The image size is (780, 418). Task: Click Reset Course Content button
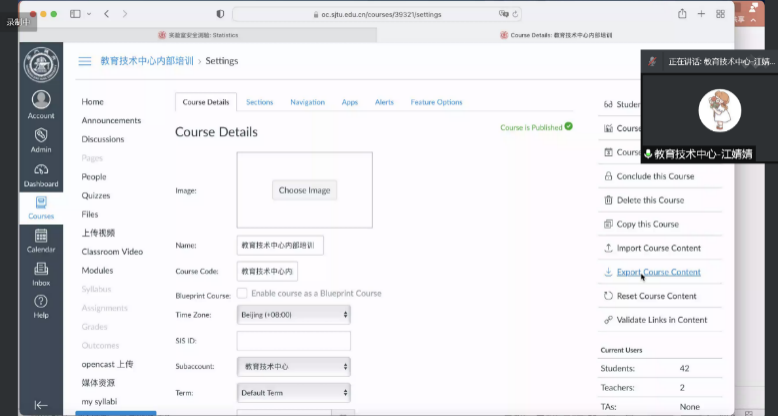click(x=656, y=296)
